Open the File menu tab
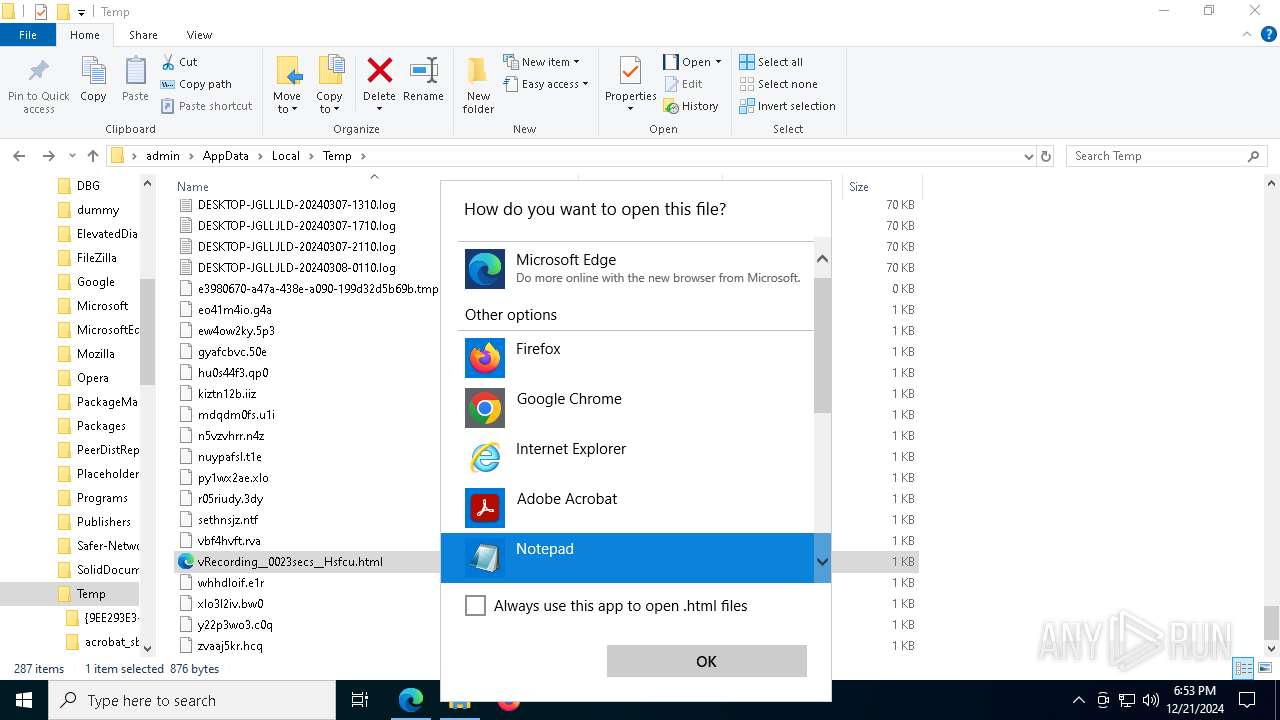Image resolution: width=1280 pixels, height=720 pixels. coord(28,35)
